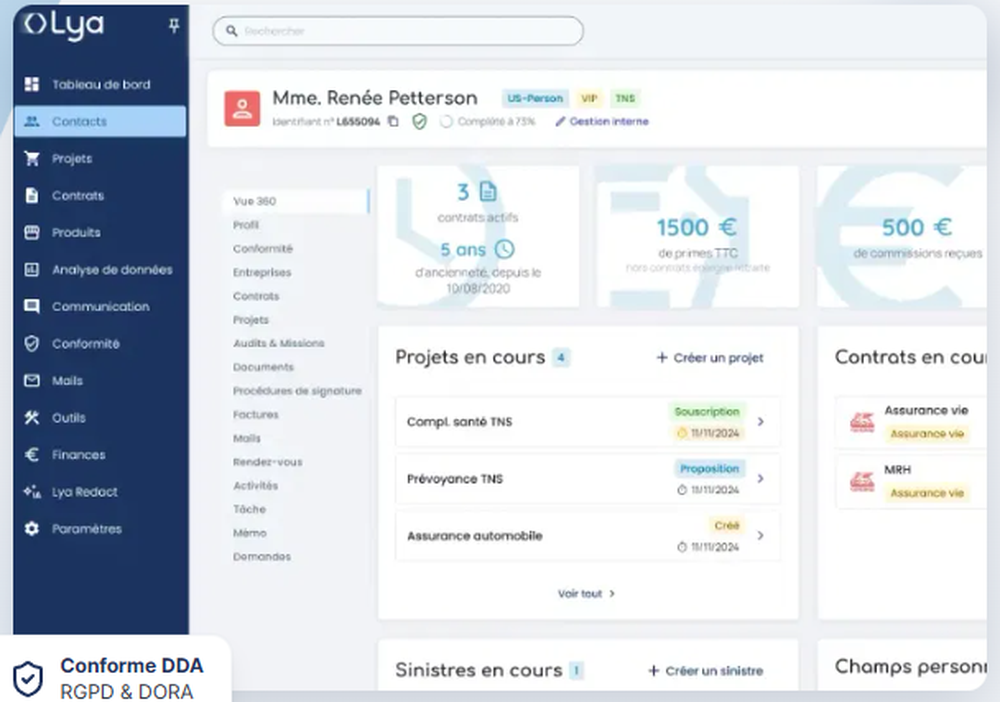Viewport: 1000px width, 702px height.
Task: Click the Mme. Renée Petterson name
Action: point(375,98)
